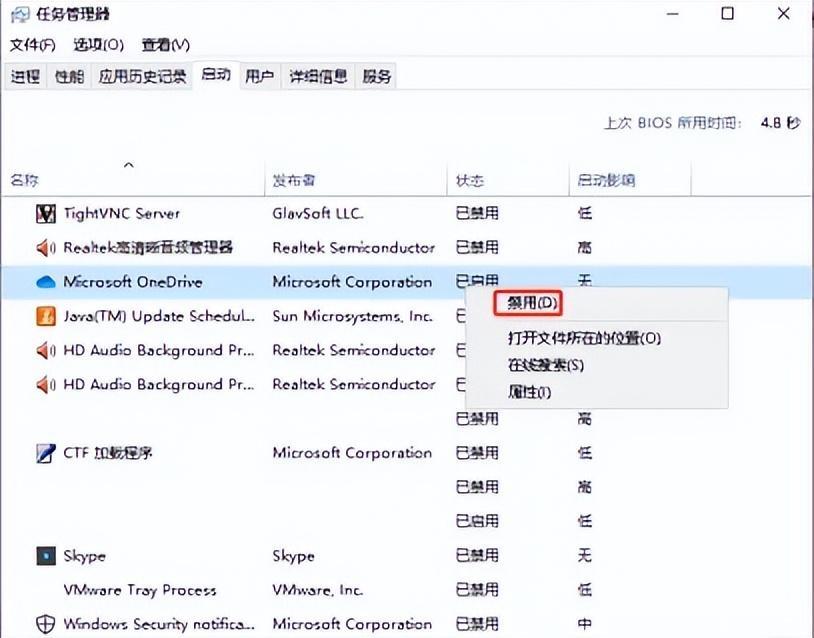Select the TightVNC Server row name
The width and height of the screenshot is (814, 638).
click(x=121, y=213)
